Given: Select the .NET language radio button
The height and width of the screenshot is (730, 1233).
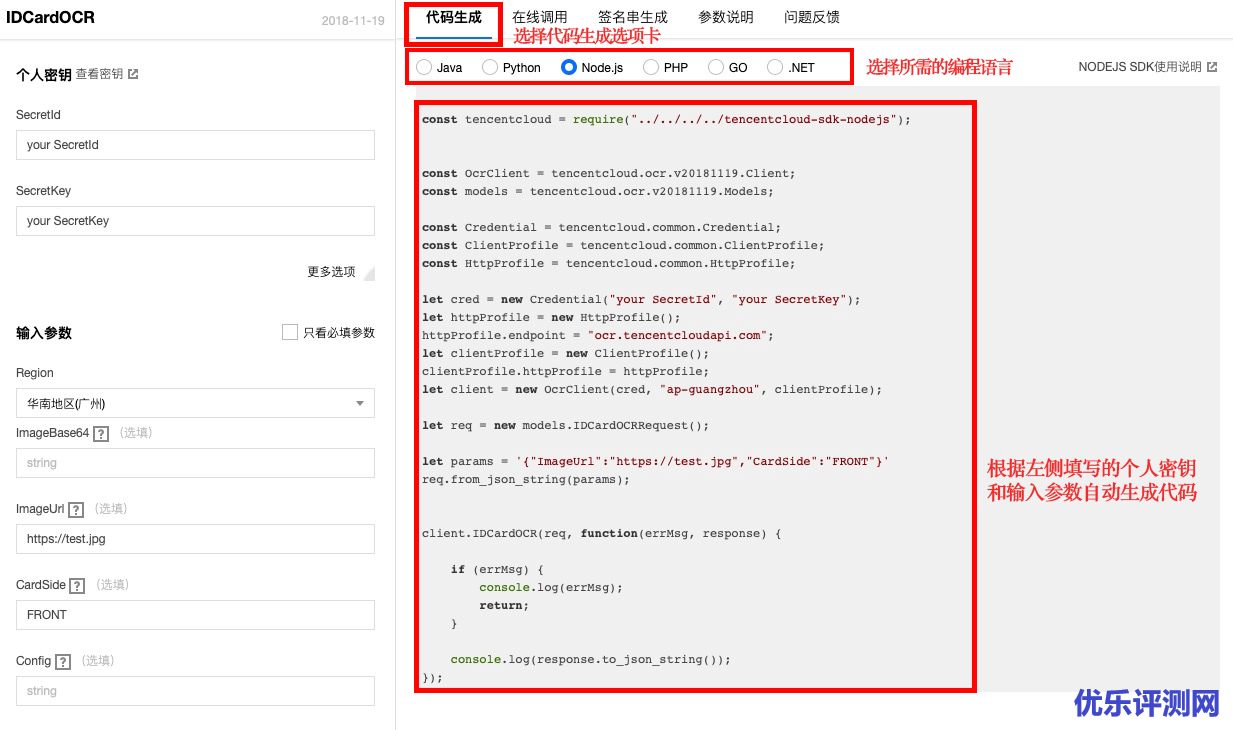Looking at the screenshot, I should pos(775,67).
